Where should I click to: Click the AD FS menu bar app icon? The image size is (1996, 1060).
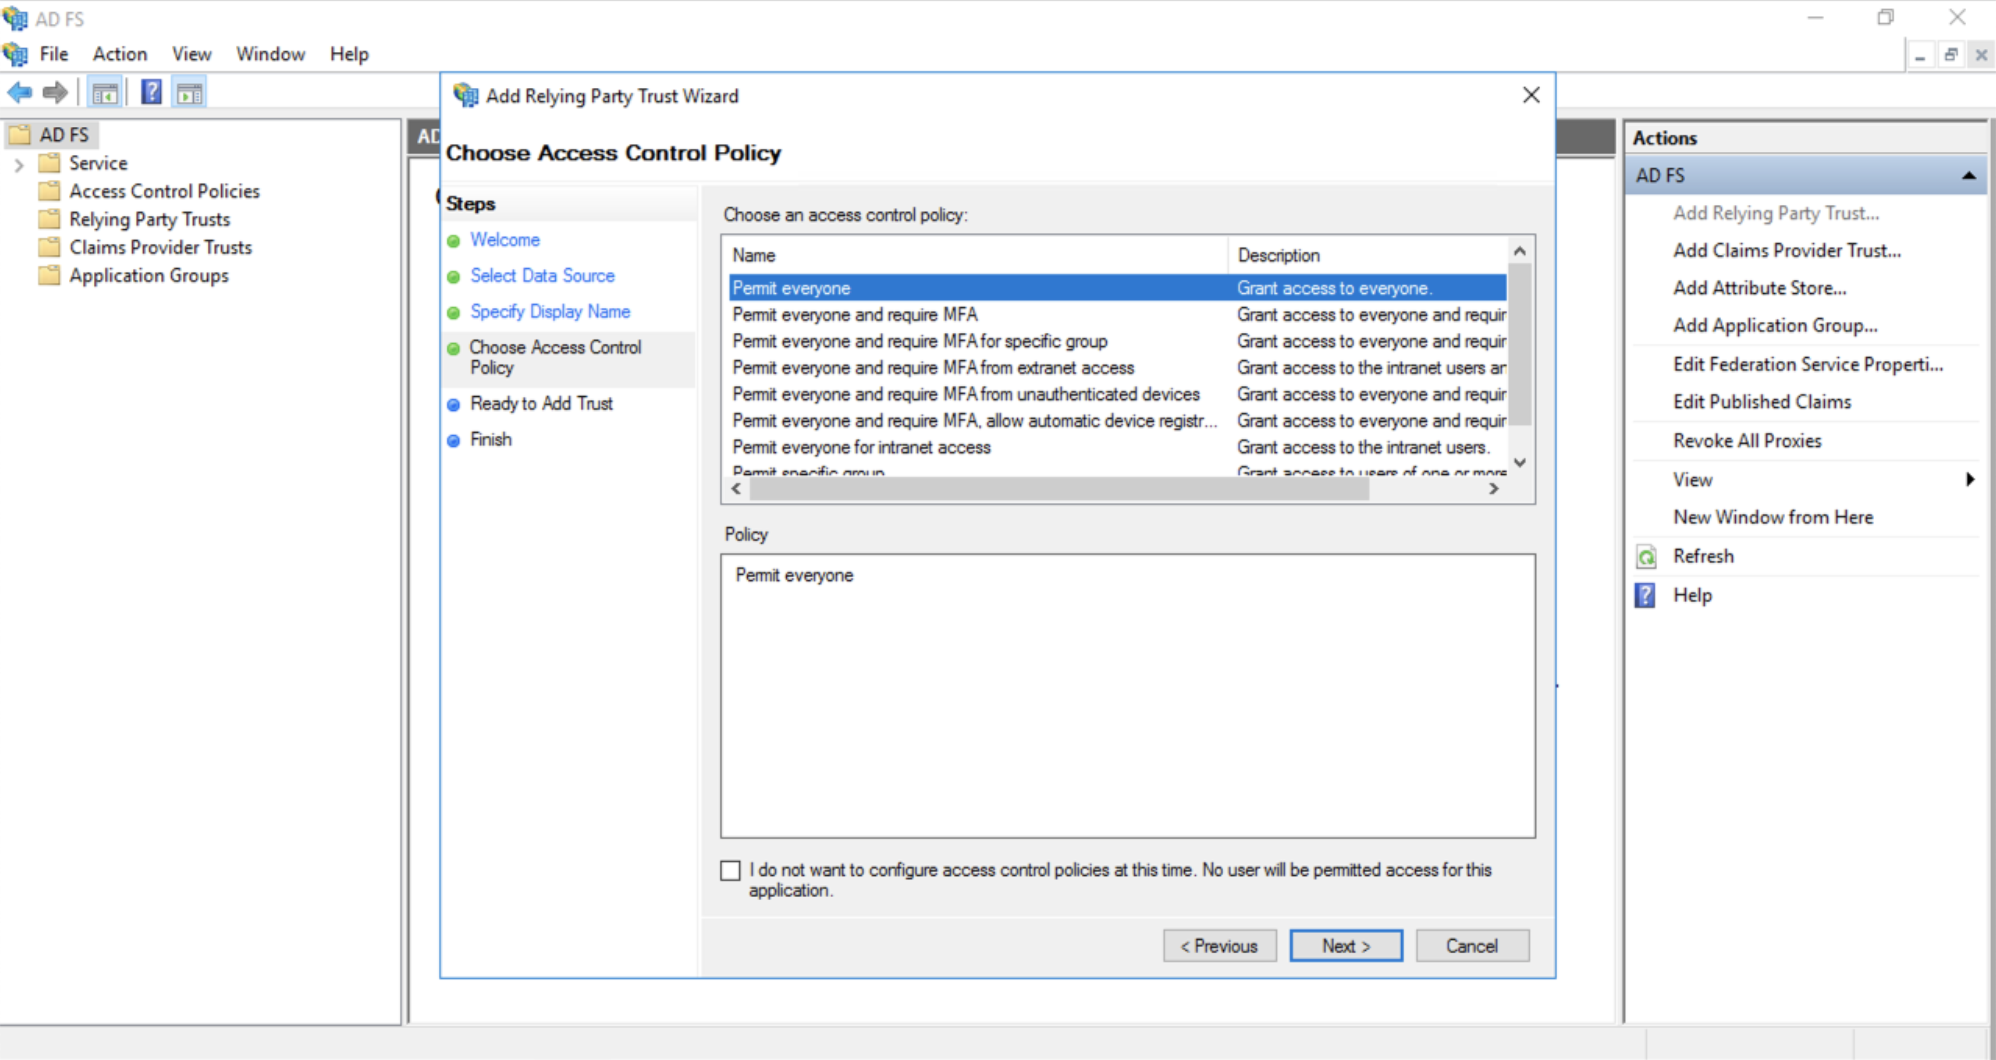(15, 54)
